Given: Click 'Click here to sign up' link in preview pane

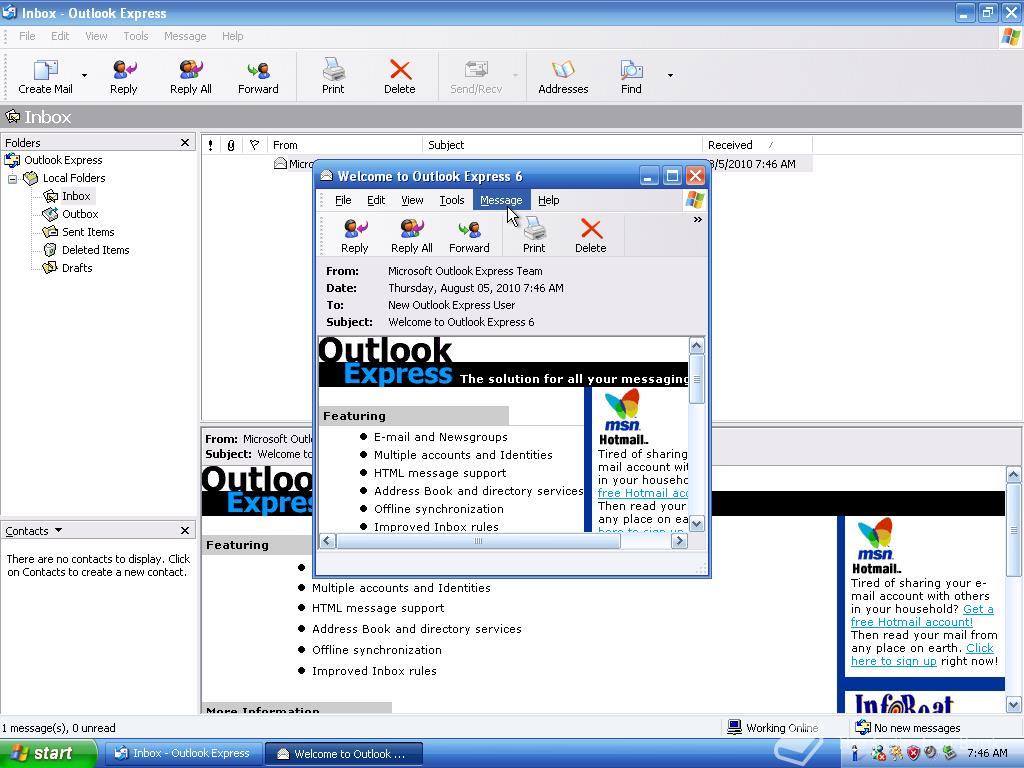Looking at the screenshot, I should click(922, 654).
